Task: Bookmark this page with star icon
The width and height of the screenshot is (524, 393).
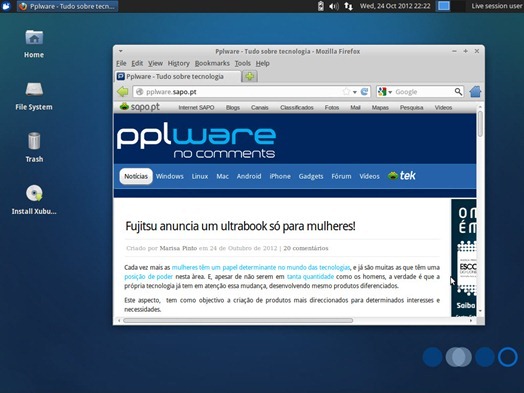Action: click(x=347, y=92)
